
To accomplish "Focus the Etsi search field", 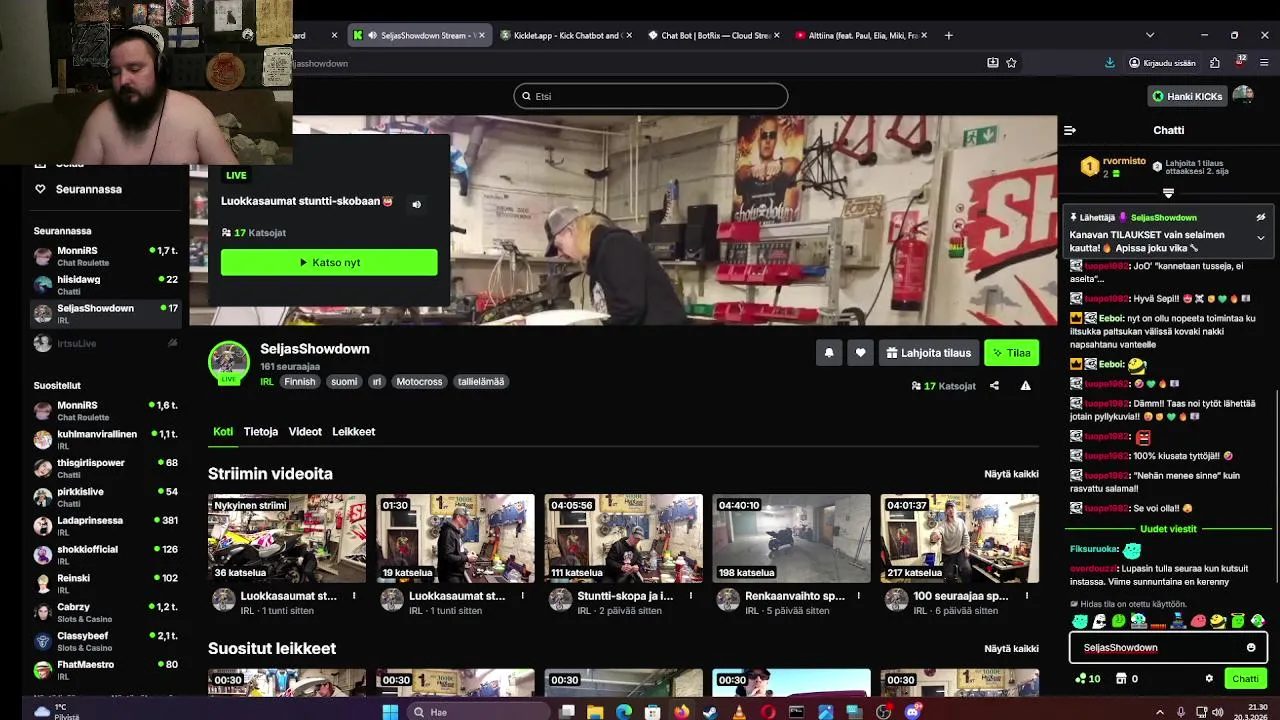I will pyautogui.click(x=651, y=96).
